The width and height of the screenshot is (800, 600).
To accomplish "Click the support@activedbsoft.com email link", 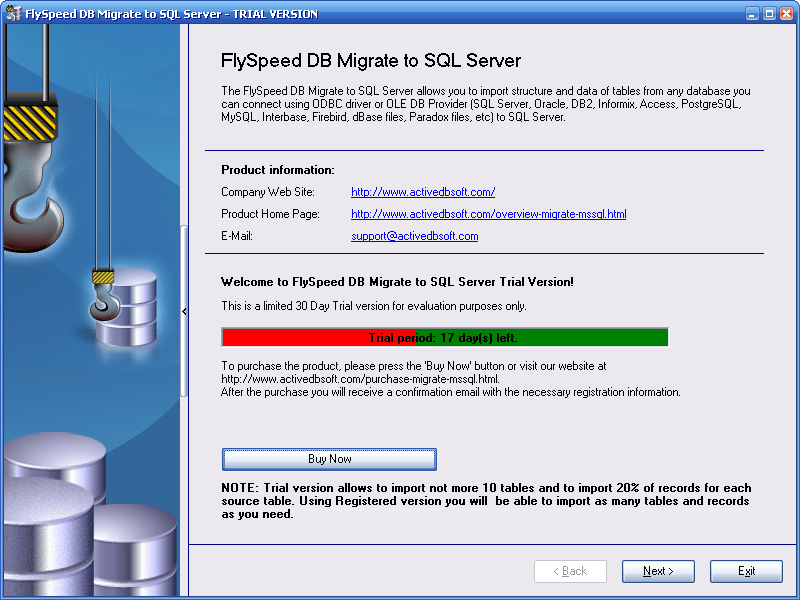I will [414, 236].
